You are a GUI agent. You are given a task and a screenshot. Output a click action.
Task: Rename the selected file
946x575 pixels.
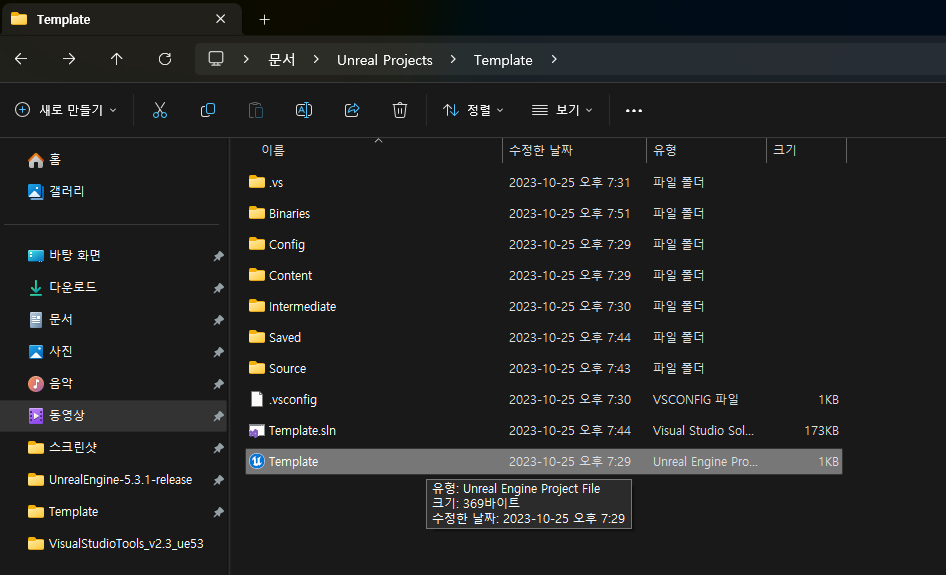(x=303, y=110)
